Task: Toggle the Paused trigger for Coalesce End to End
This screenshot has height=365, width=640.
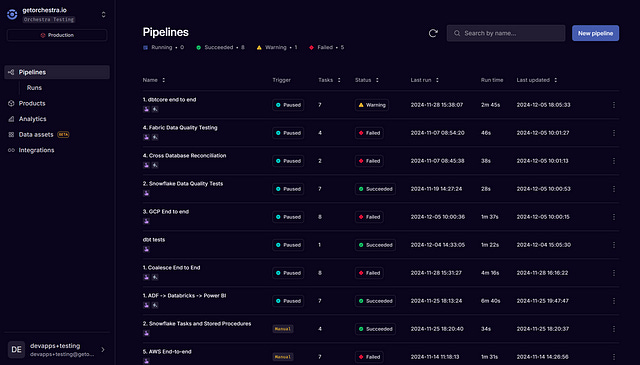Action: [x=288, y=273]
